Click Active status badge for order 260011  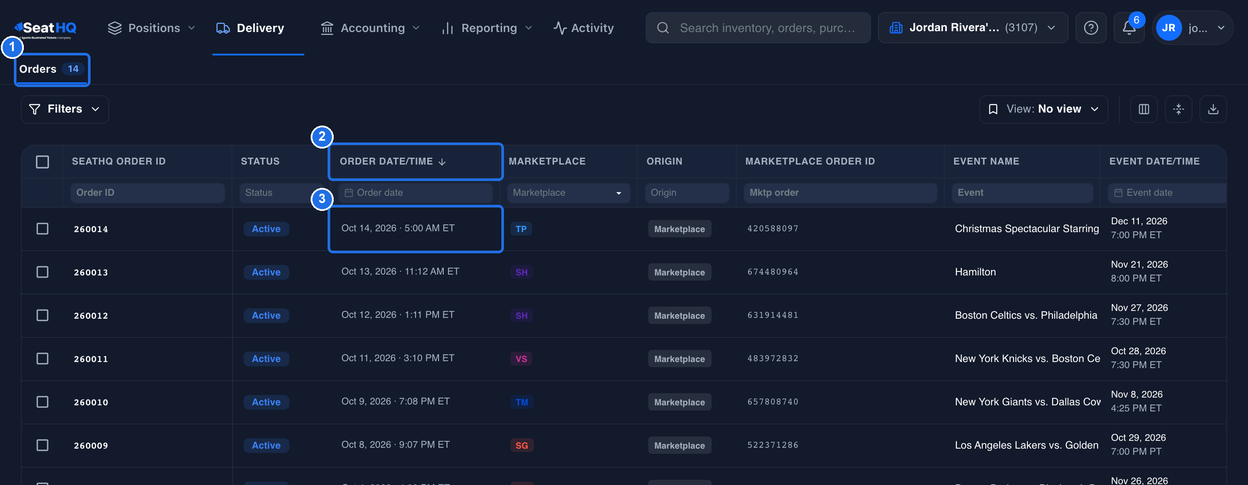click(266, 359)
